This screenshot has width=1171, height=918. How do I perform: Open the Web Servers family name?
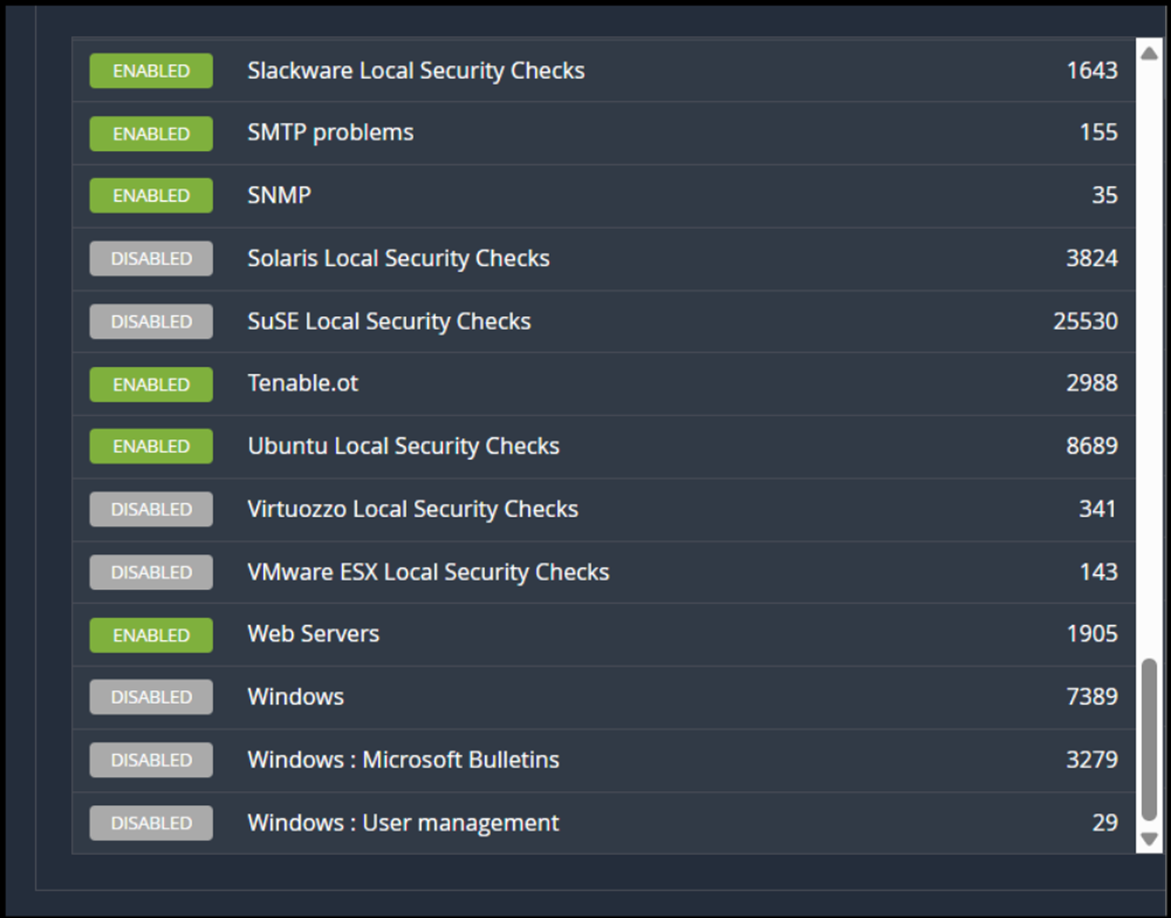[x=313, y=633]
